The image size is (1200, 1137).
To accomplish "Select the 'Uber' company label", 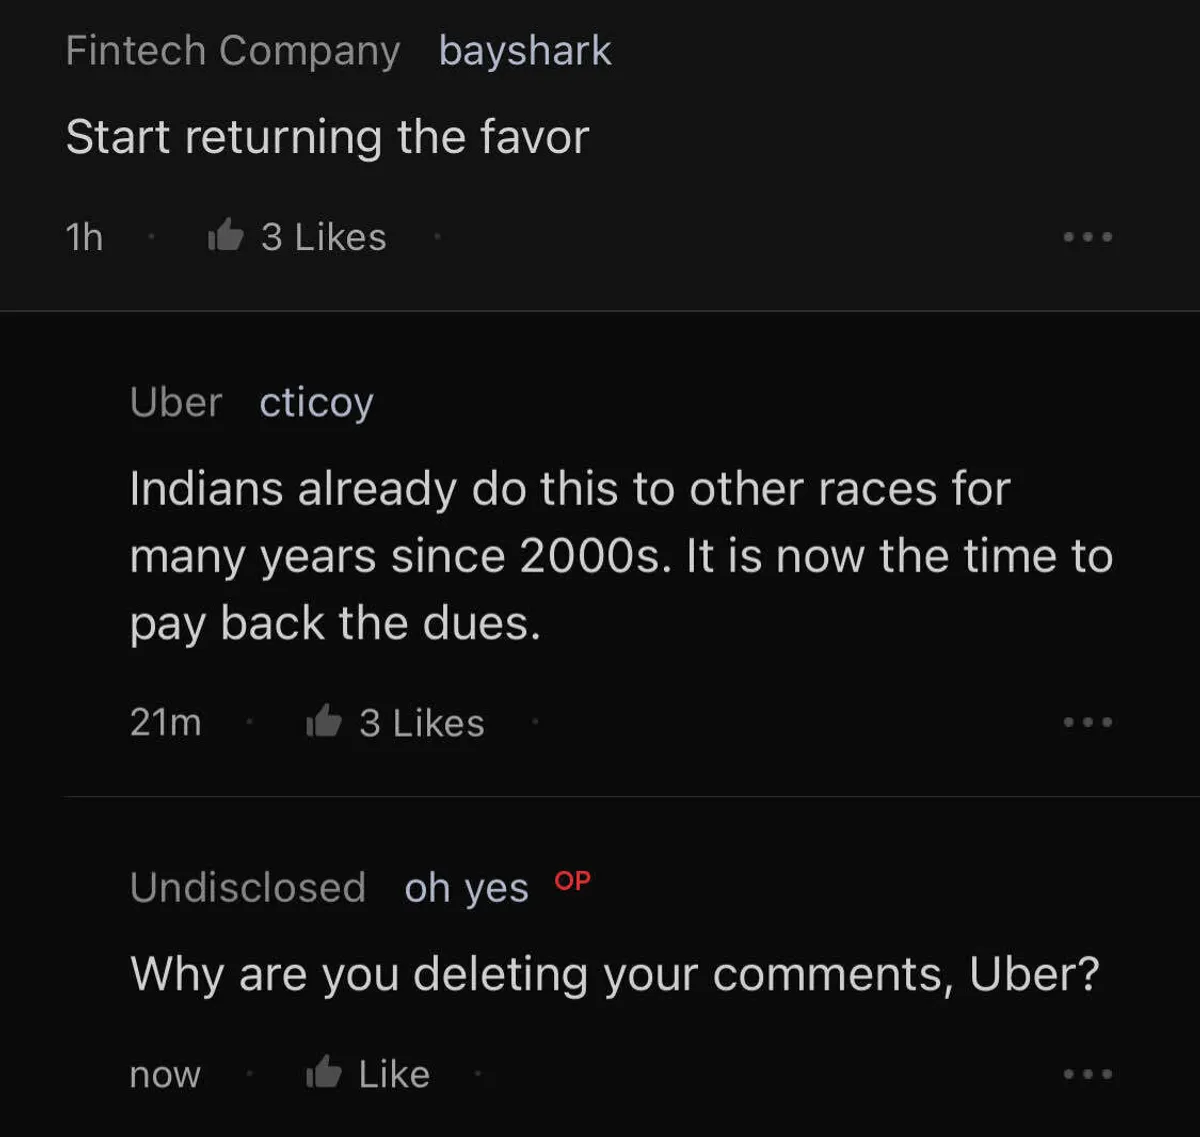I will pos(176,402).
